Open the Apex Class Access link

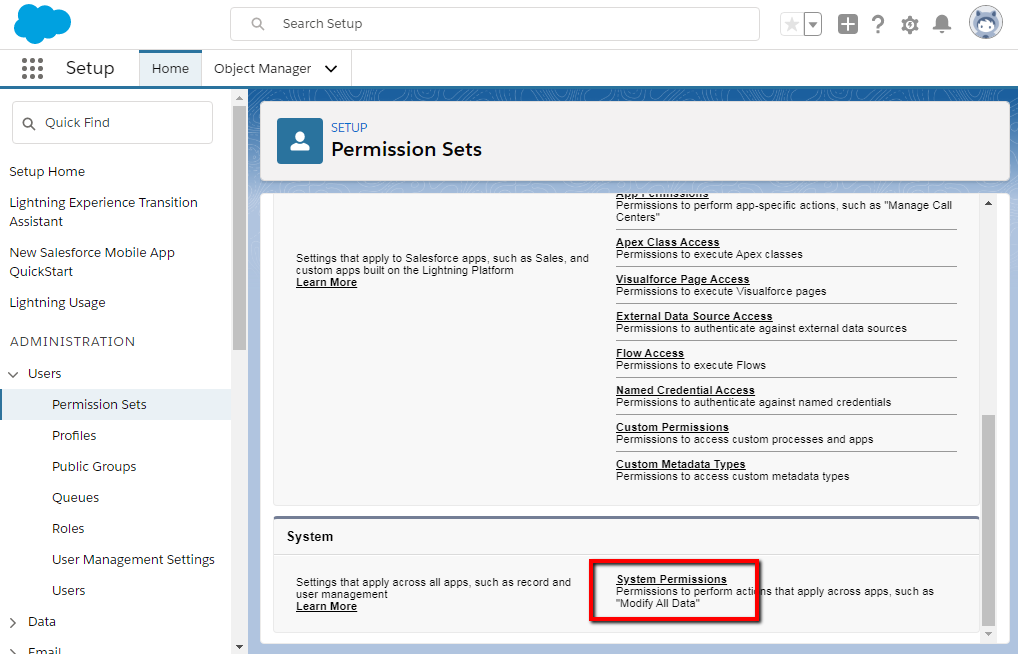tap(667, 242)
